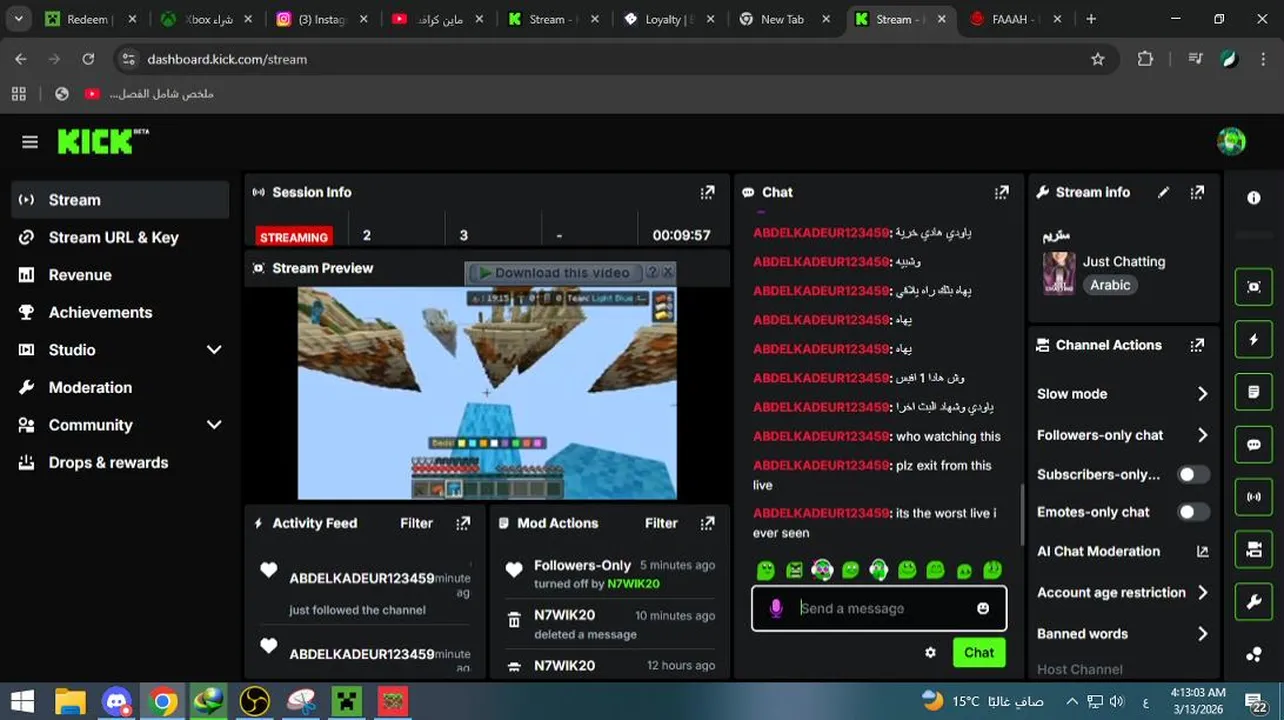This screenshot has height=720, width=1284.
Task: Click the address bar URL
Action: pos(227,59)
